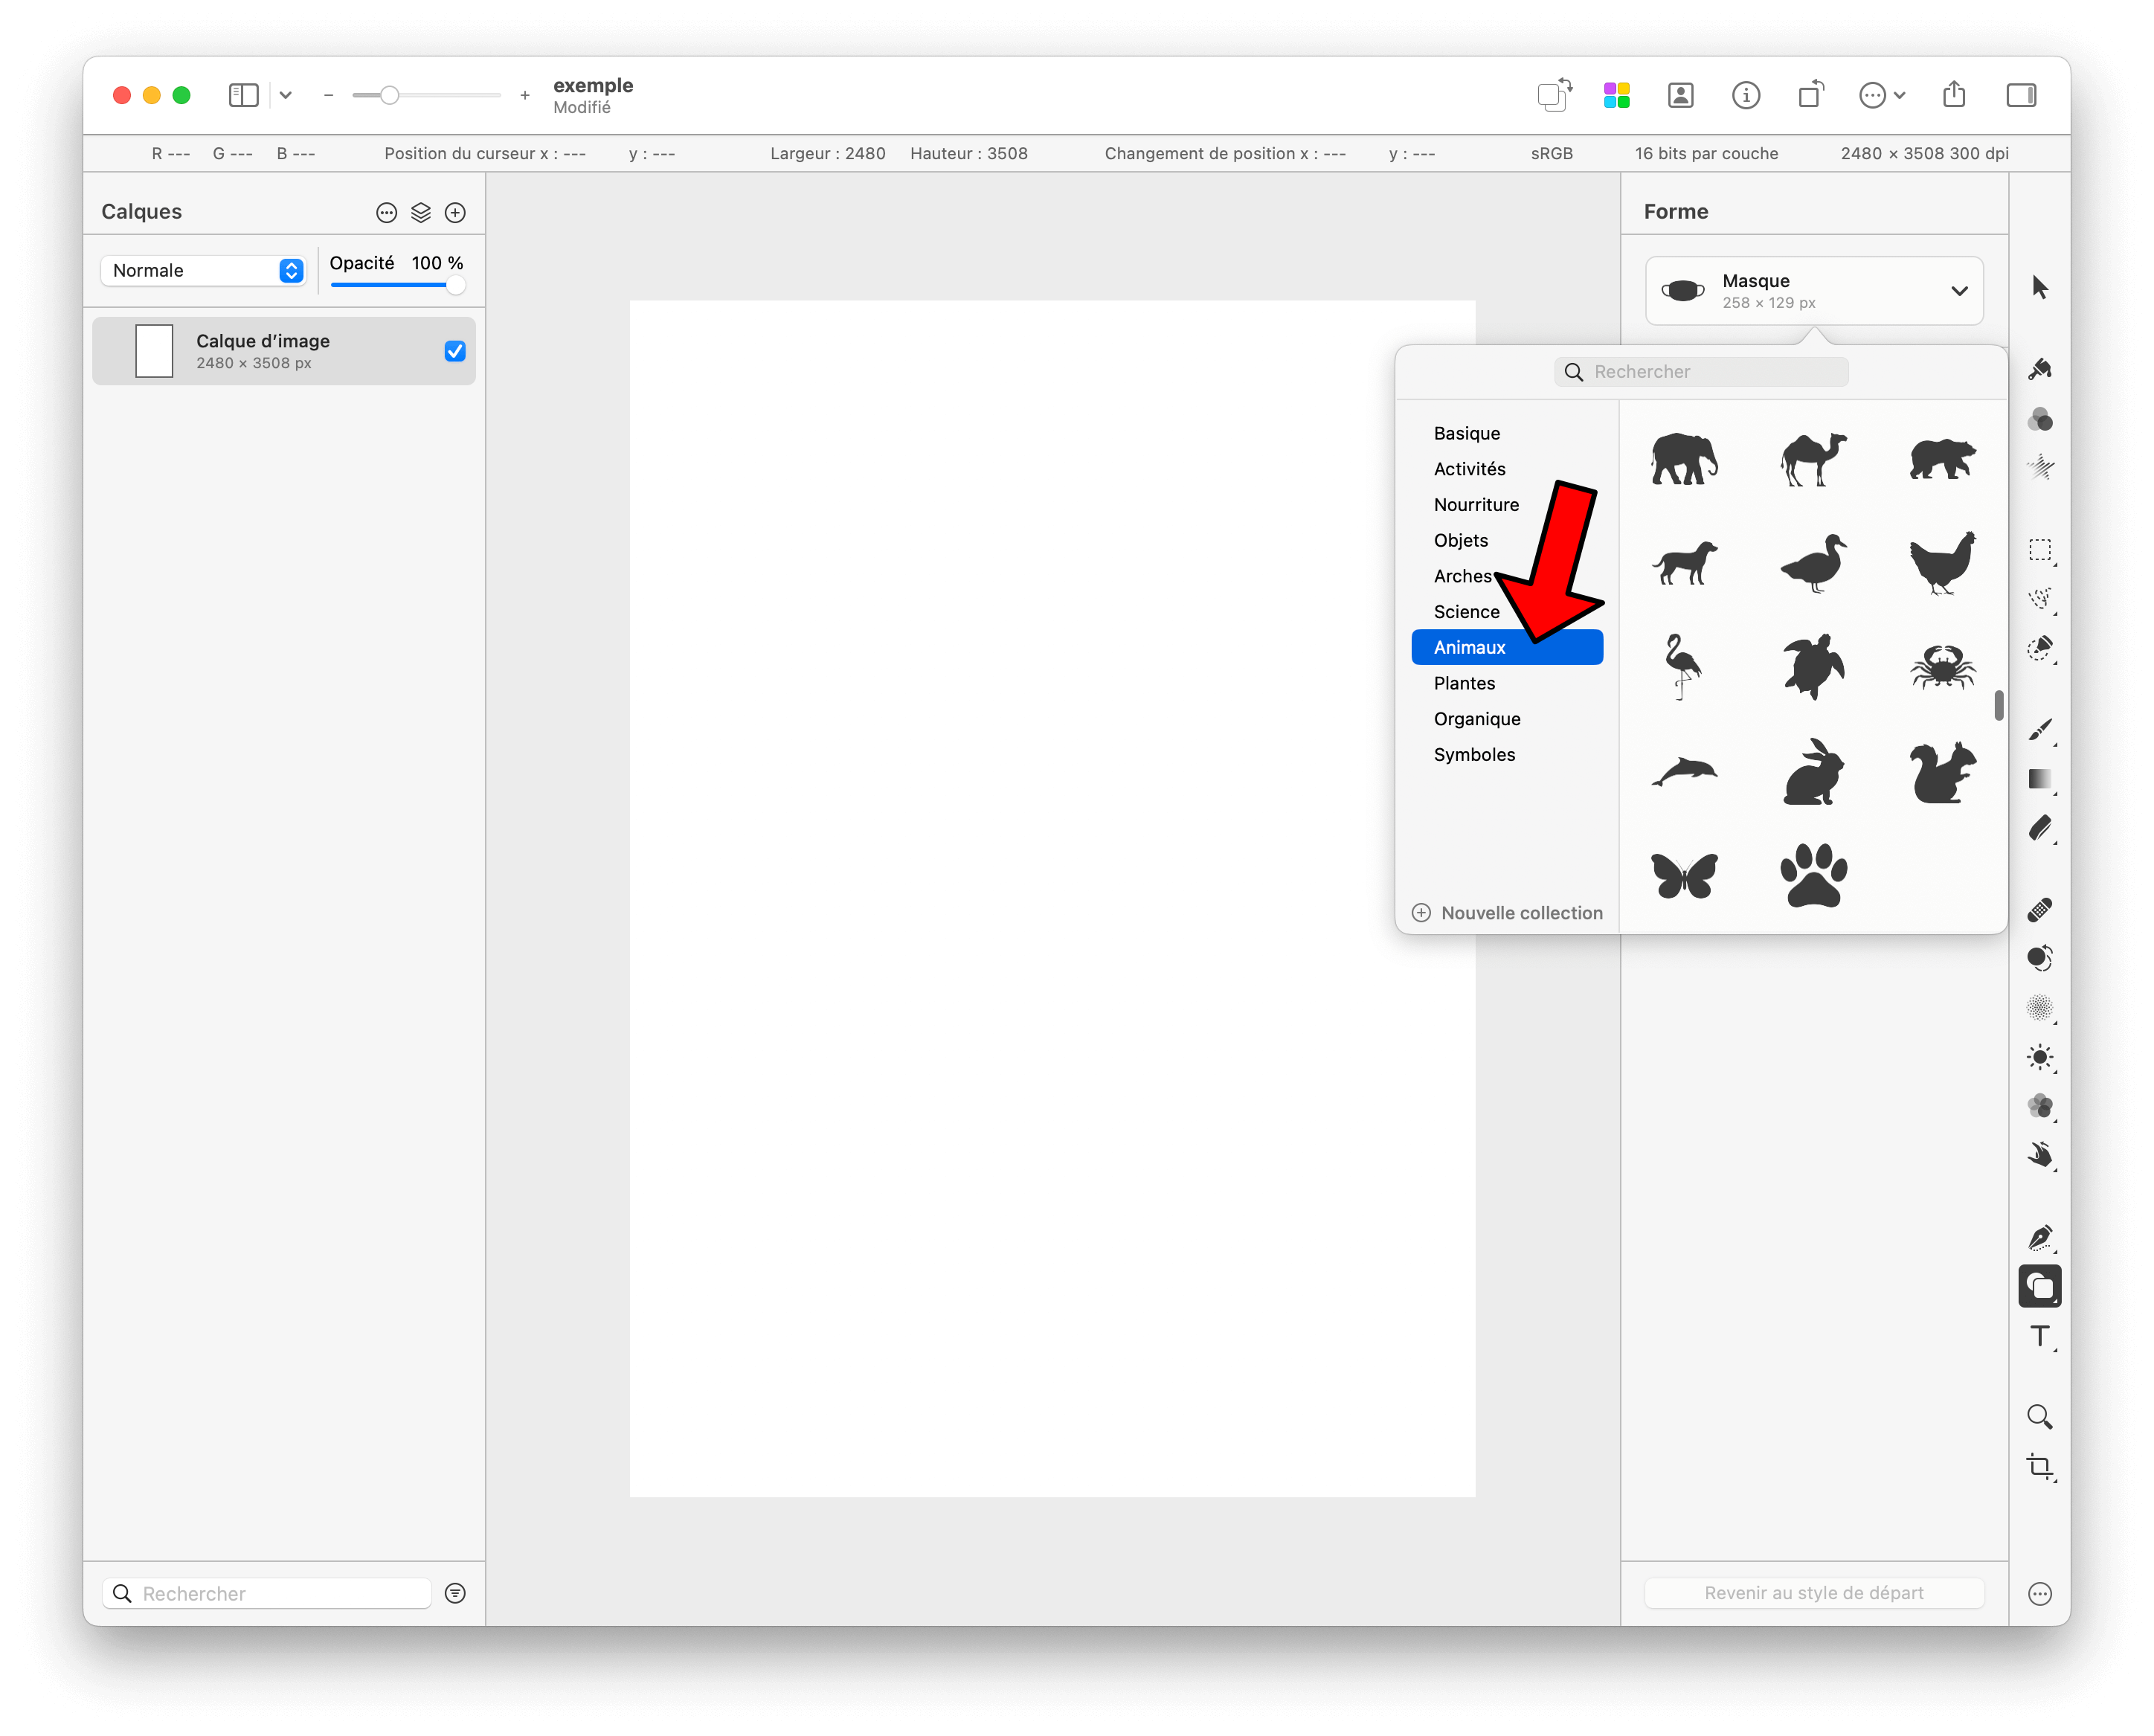Select the Plantes category
Image resolution: width=2154 pixels, height=1736 pixels.
[x=1464, y=683]
